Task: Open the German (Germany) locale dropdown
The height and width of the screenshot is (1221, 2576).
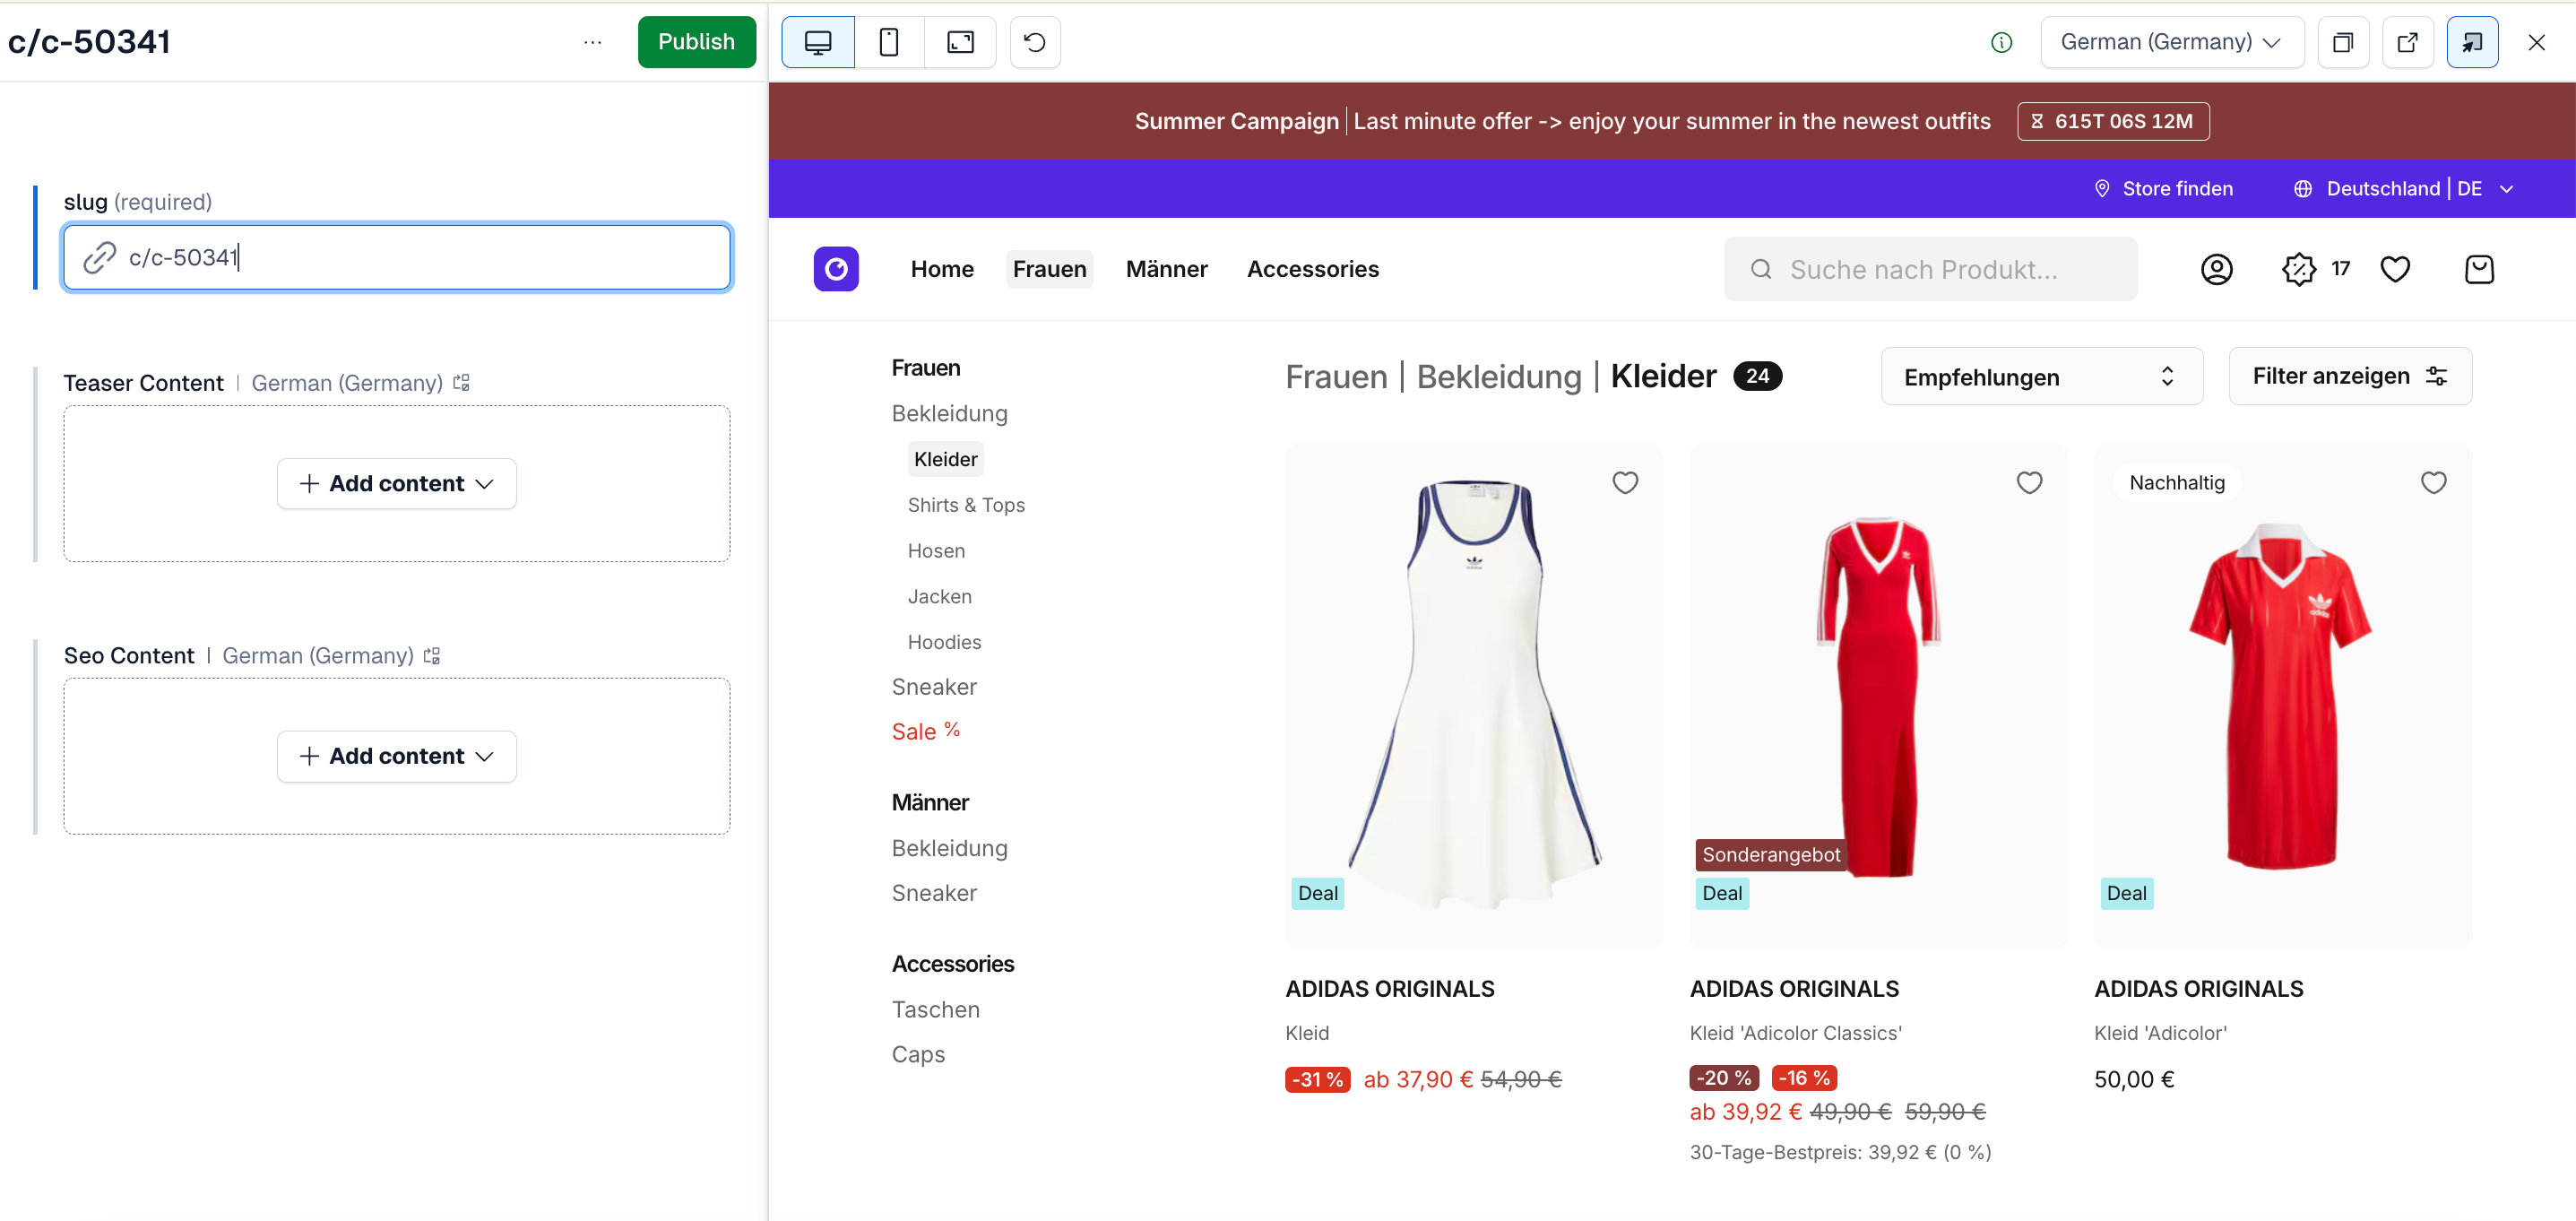Action: click(x=2170, y=42)
